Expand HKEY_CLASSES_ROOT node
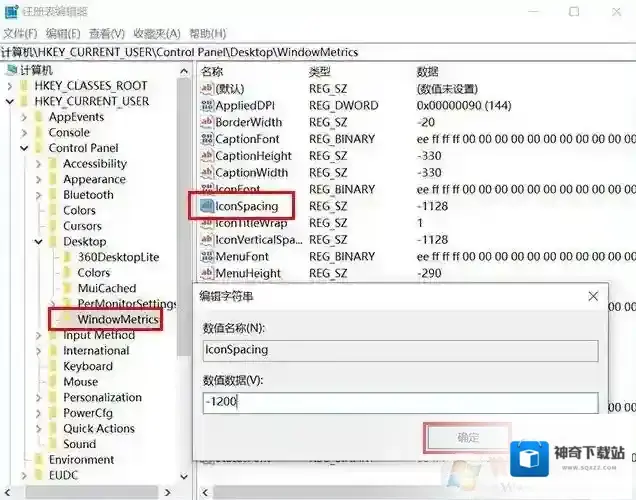Screen dimensions: 636x500 coord(10,86)
